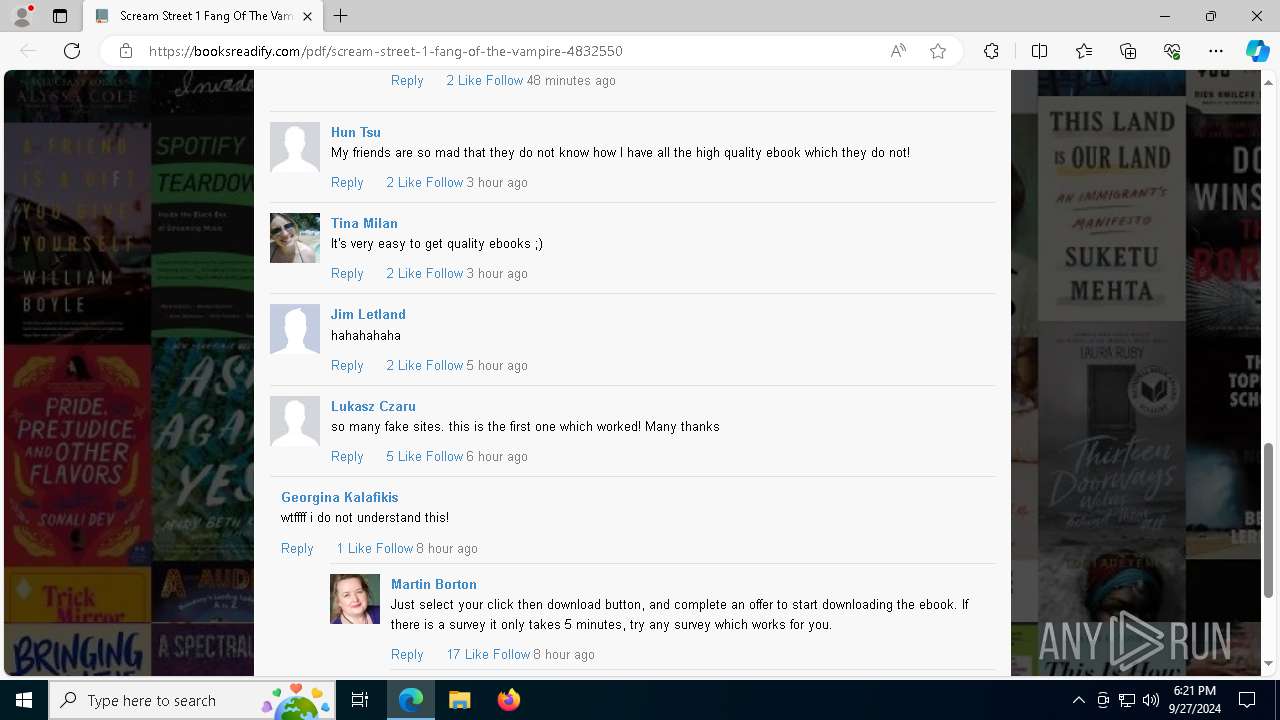
Task: Show hidden system tray icons
Action: [x=1078, y=700]
